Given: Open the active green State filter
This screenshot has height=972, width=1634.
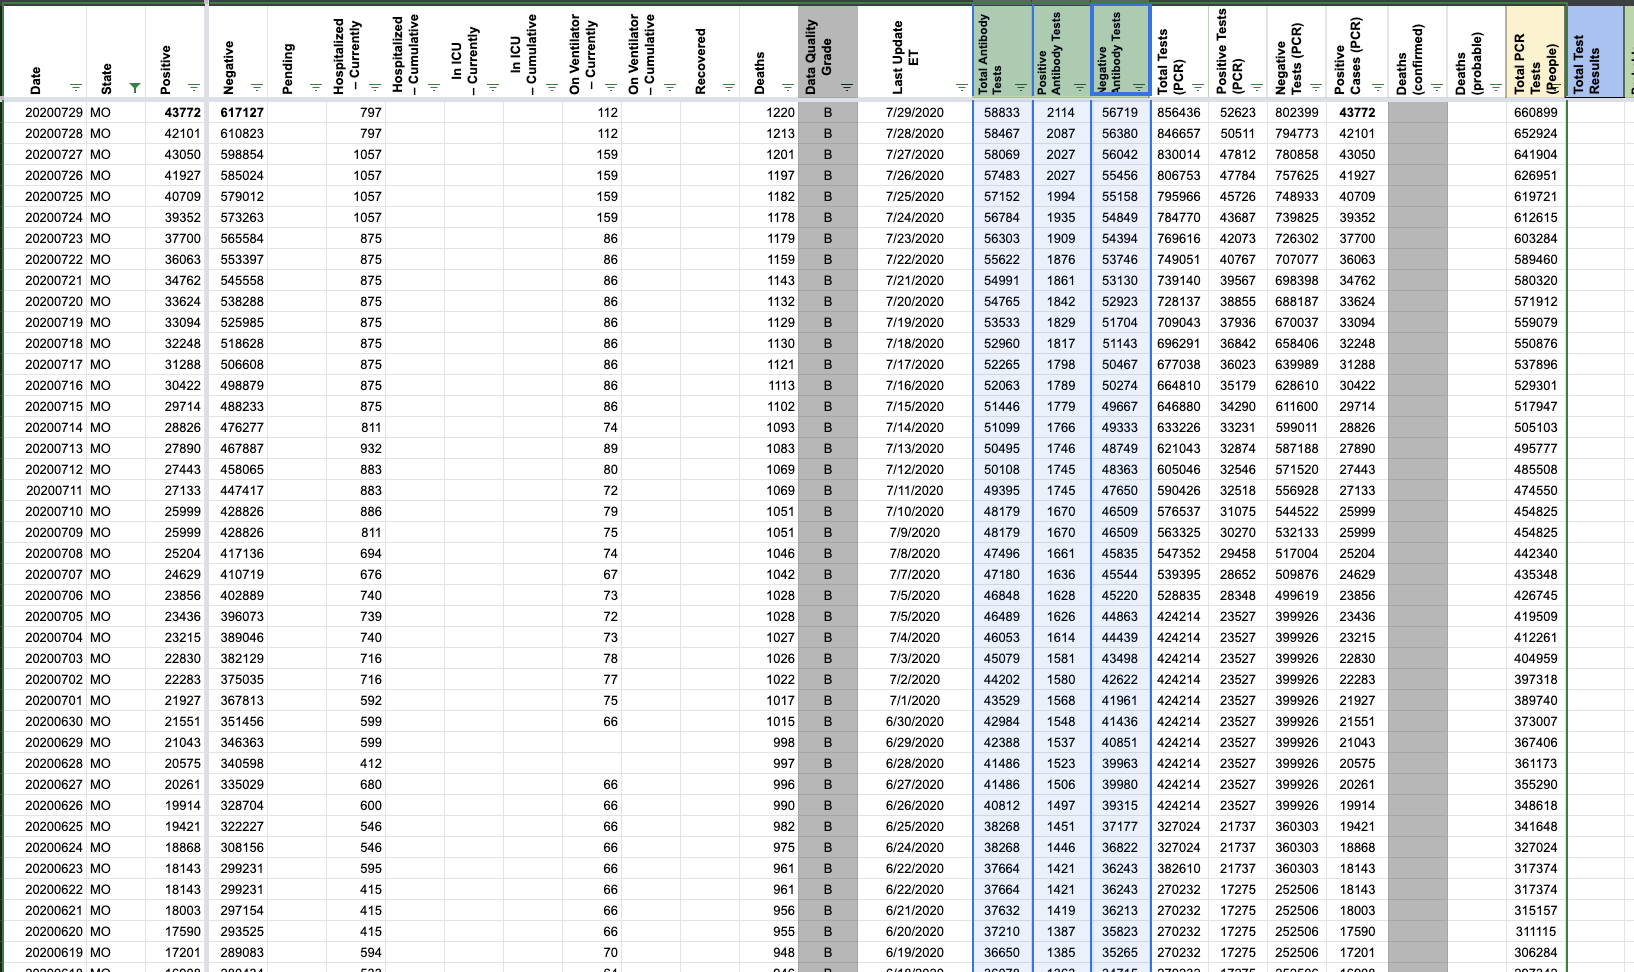Looking at the screenshot, I should click(x=135, y=88).
